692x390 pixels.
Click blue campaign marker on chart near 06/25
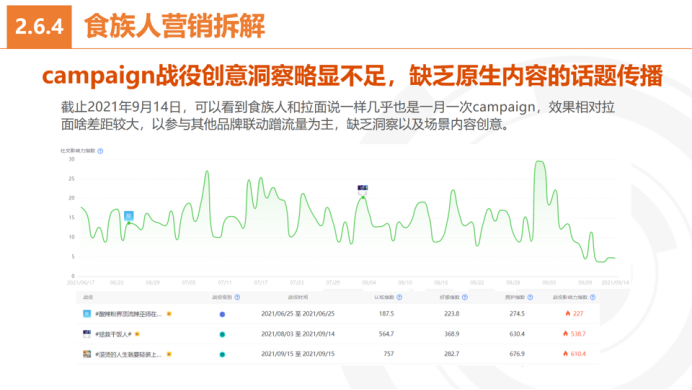pos(129,216)
